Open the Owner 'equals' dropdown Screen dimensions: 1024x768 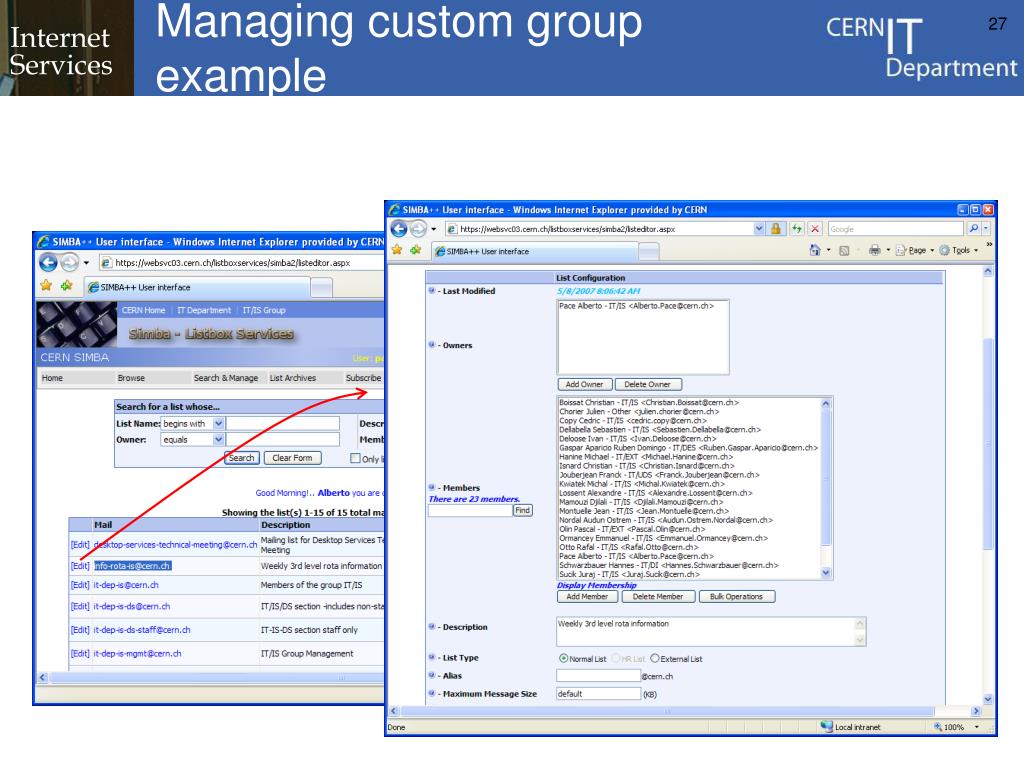[219, 440]
